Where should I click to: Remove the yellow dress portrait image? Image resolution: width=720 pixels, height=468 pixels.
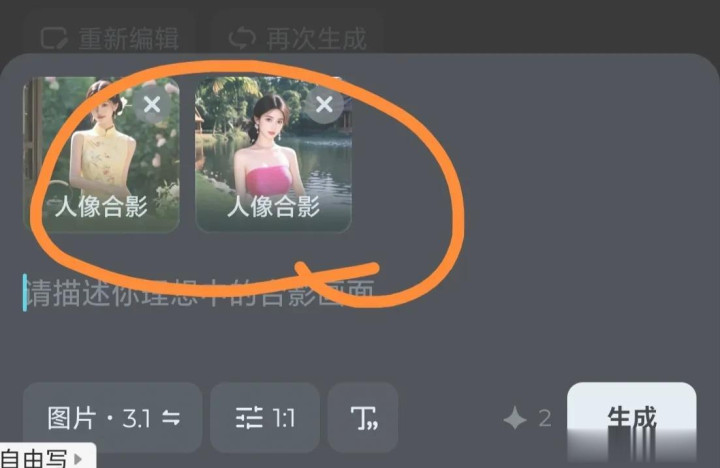tap(152, 105)
